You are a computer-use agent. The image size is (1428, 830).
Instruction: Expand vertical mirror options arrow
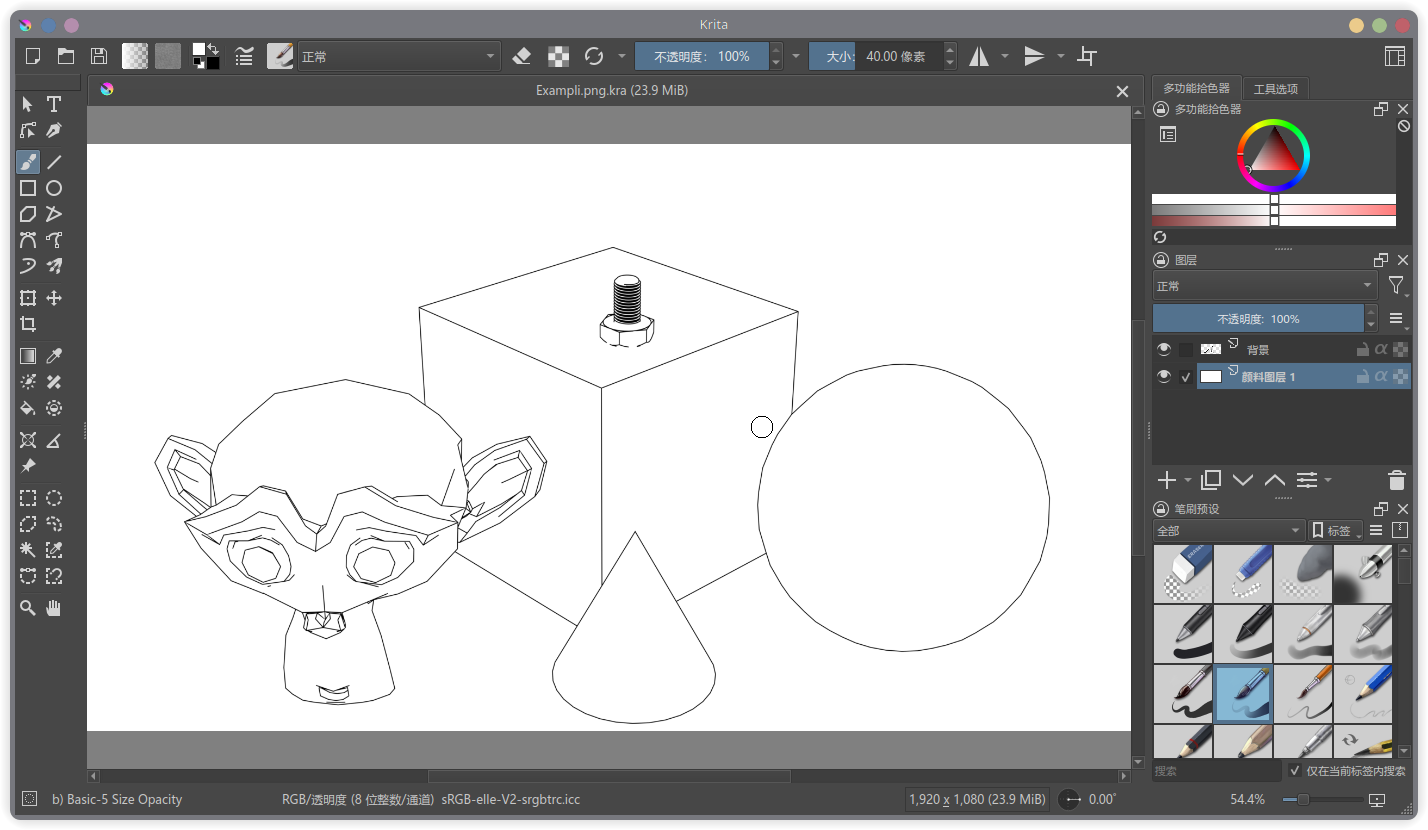[x=1061, y=56]
